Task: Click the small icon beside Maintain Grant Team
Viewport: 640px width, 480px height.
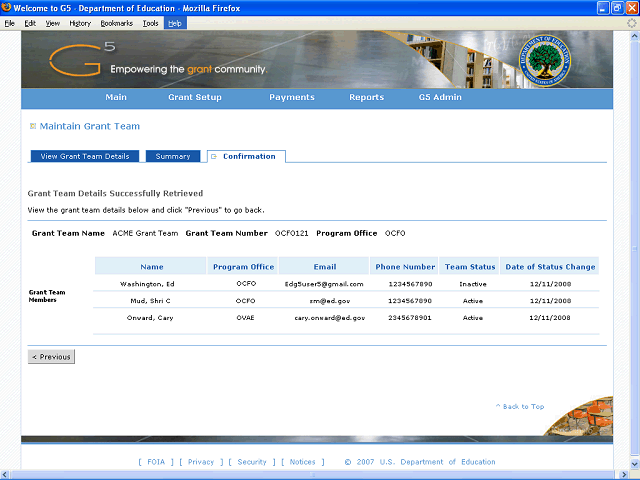Action: pyautogui.click(x=32, y=126)
